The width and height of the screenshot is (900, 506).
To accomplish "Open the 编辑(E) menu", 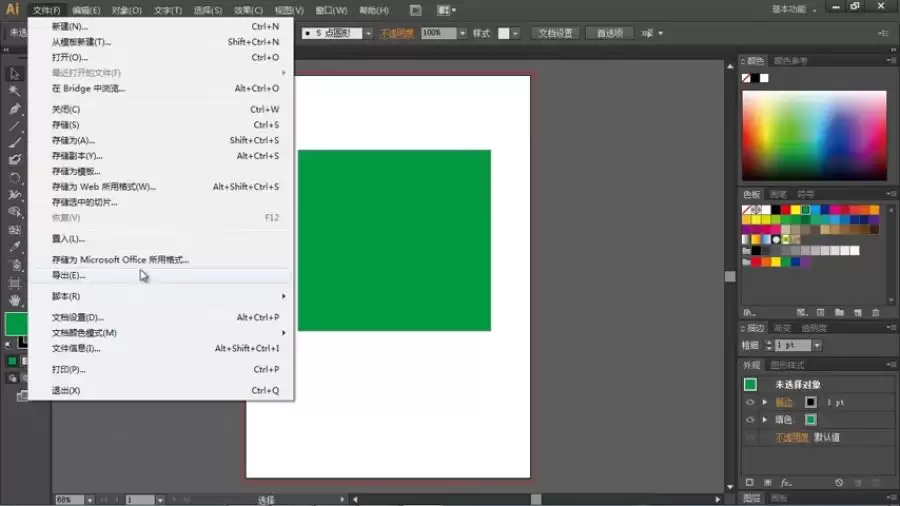I will (x=86, y=10).
